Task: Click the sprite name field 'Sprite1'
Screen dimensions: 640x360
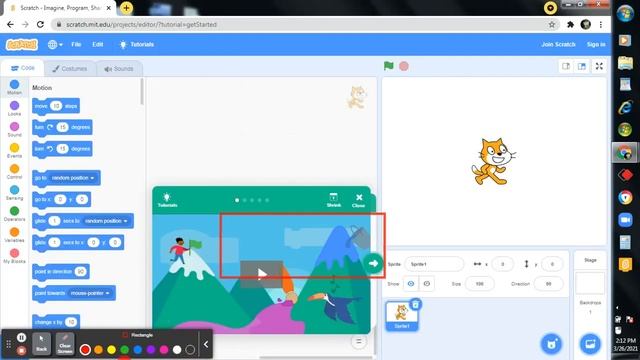Action: pyautogui.click(x=434, y=264)
